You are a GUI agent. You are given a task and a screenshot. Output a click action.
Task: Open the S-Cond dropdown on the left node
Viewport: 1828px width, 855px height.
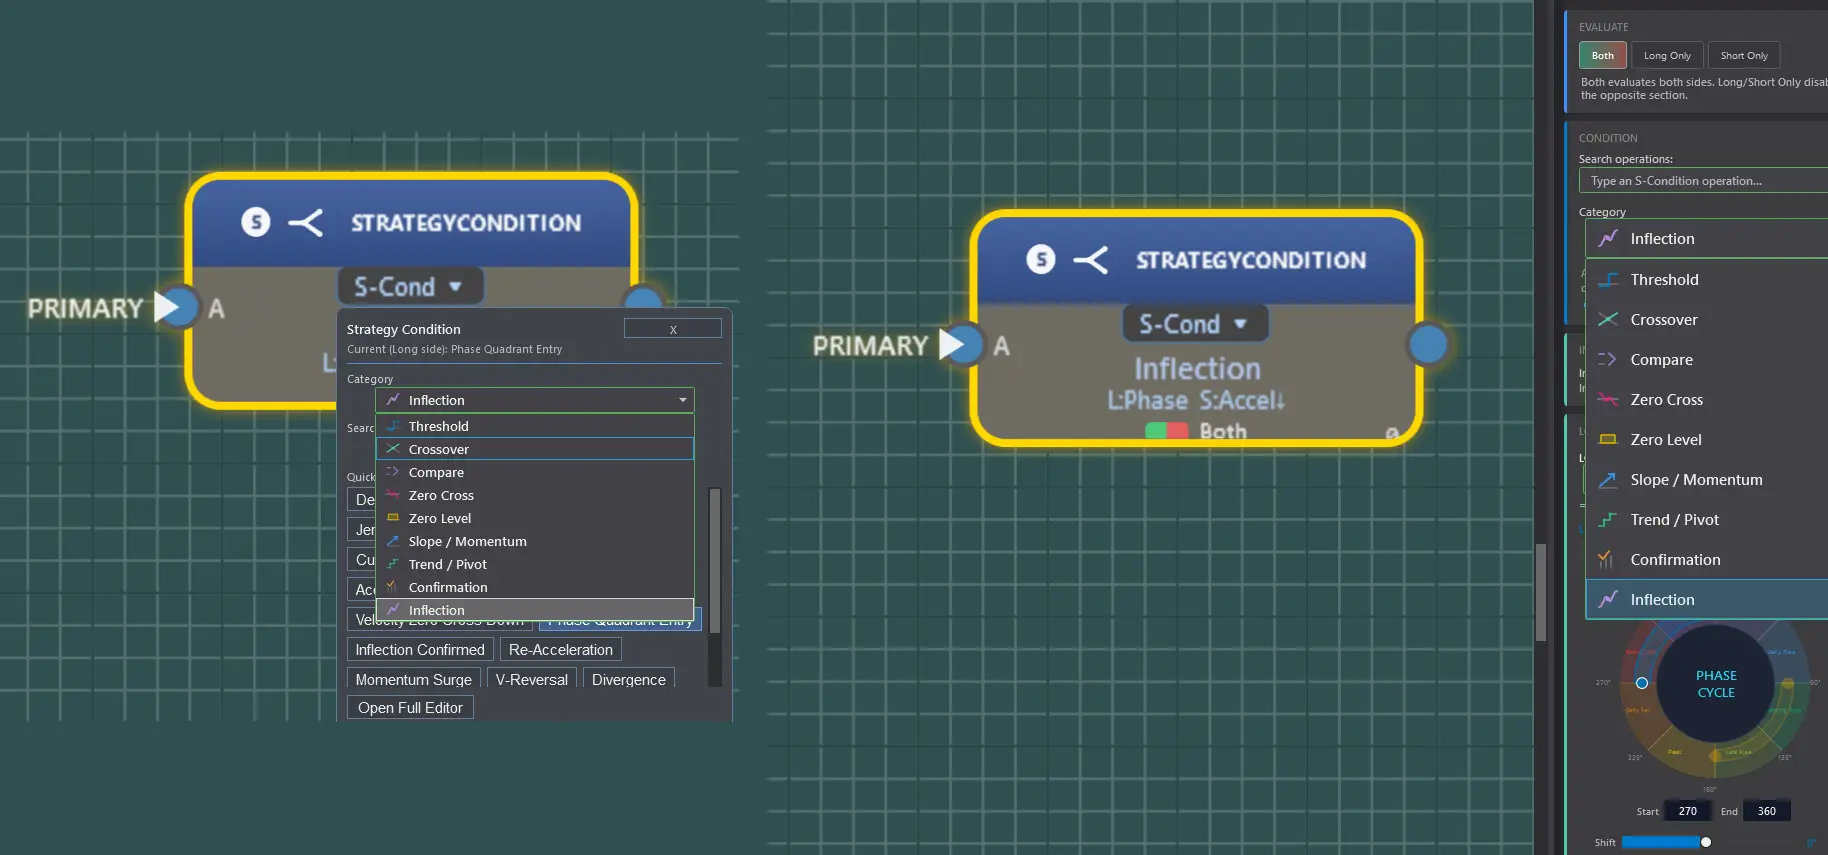[410, 287]
